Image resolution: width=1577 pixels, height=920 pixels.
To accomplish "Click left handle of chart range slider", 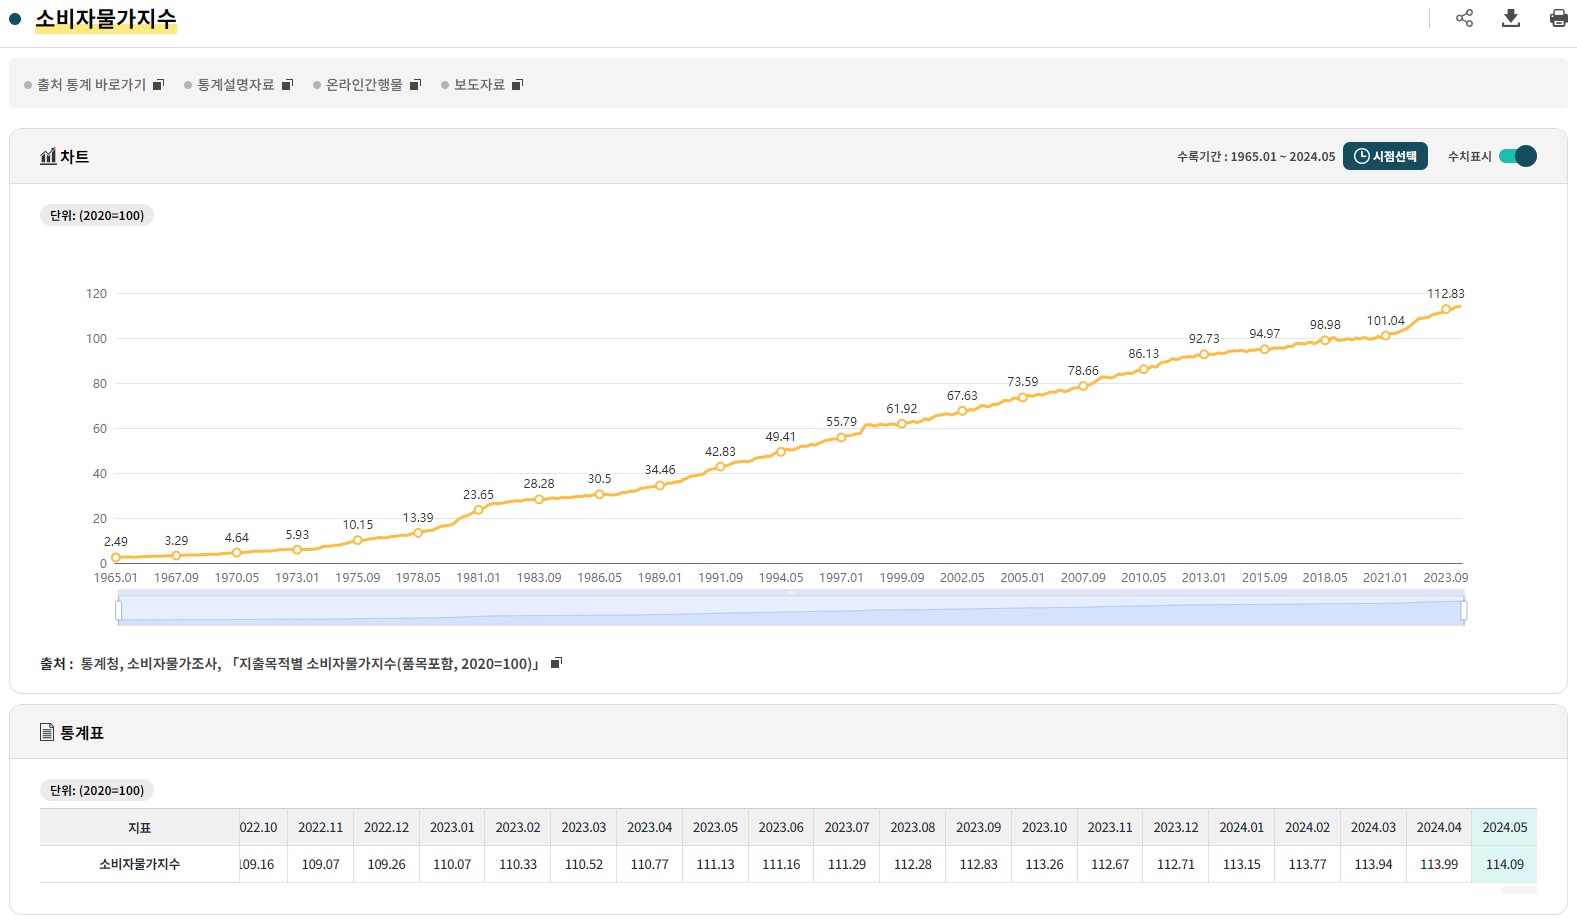I will pyautogui.click(x=119, y=610).
